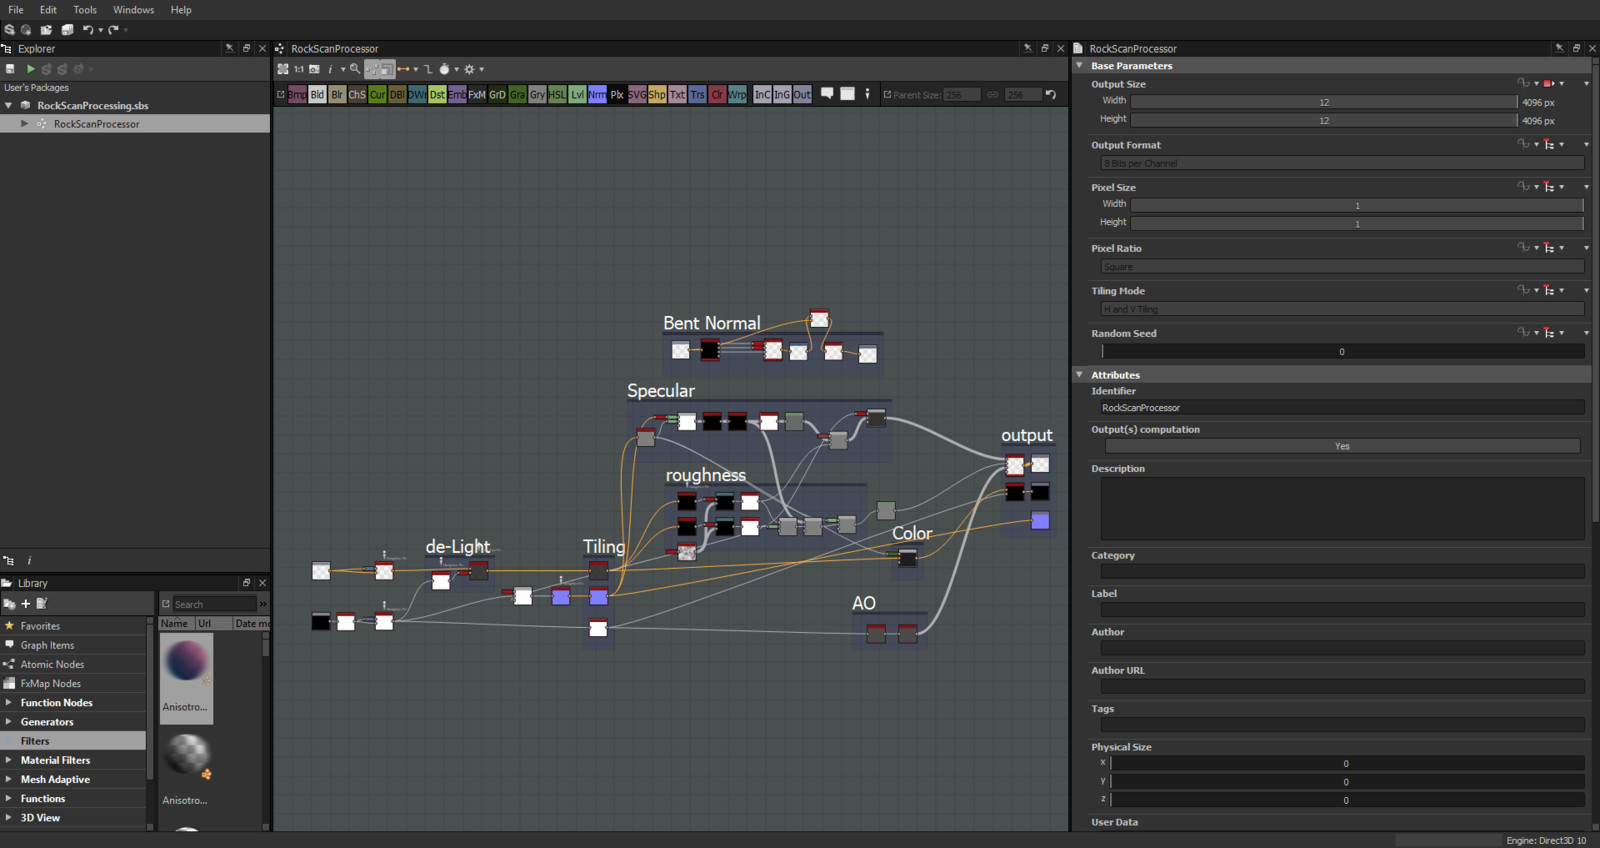
Task: Click the 1:1 zoom reset icon
Action: [299, 69]
